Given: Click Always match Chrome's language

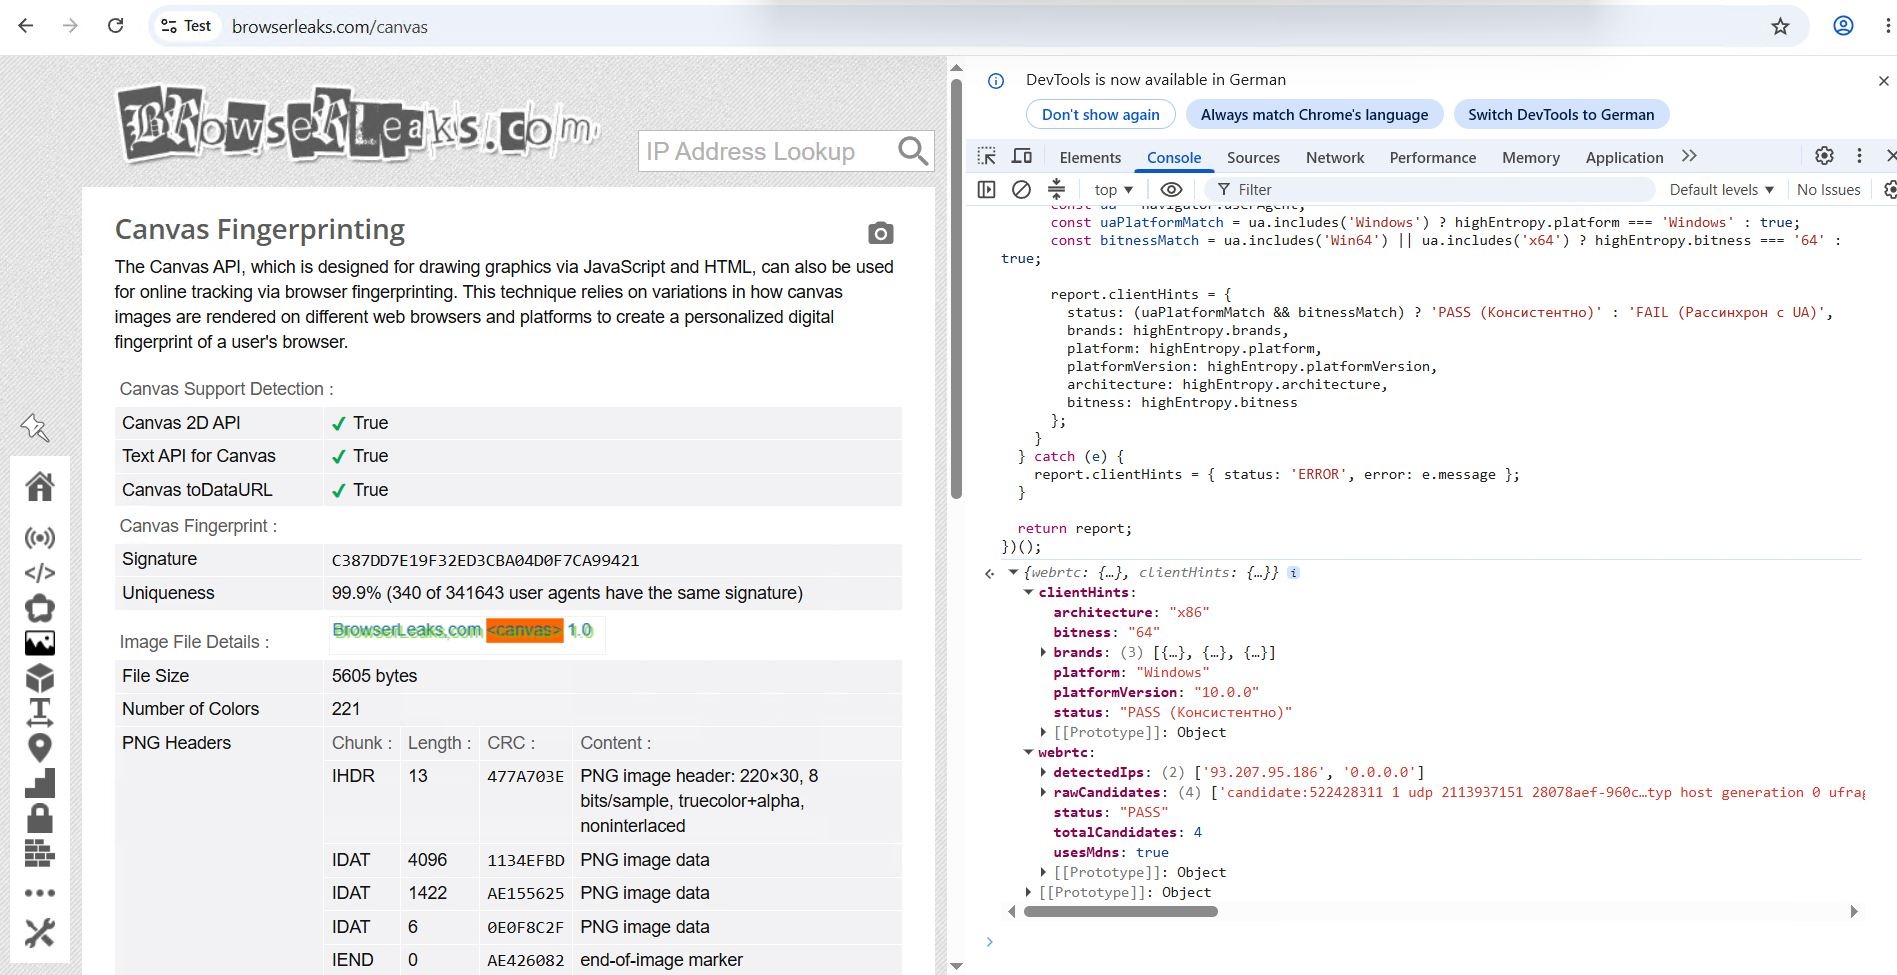Looking at the screenshot, I should pyautogui.click(x=1314, y=114).
